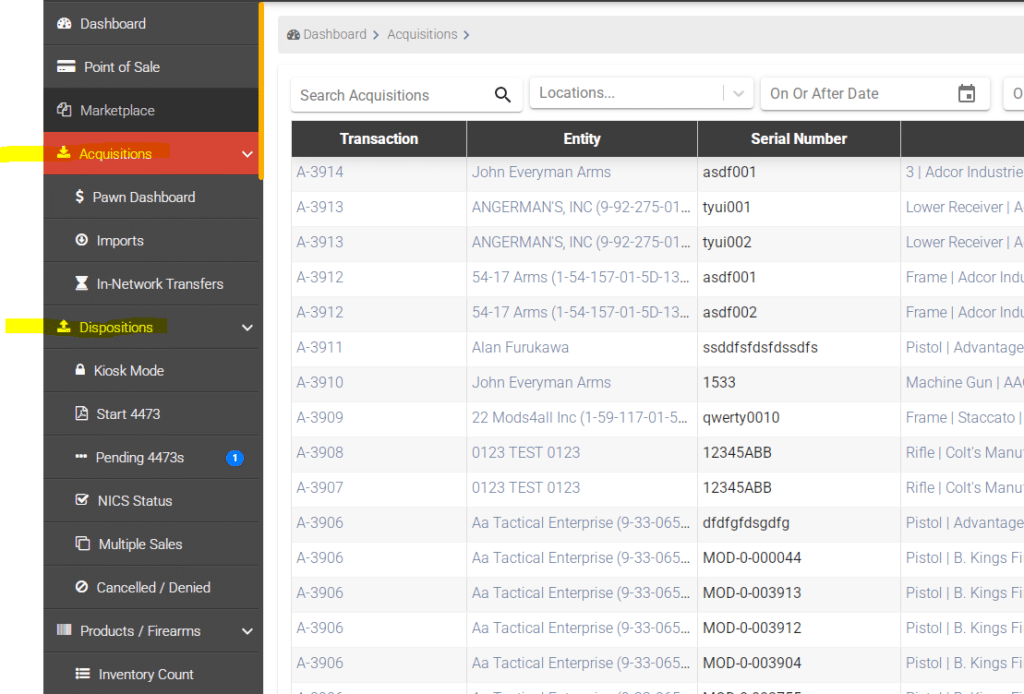Screen dimensions: 1024x694
Task: Click the magnifier icon in Search Acquisitions
Action: [x=502, y=95]
